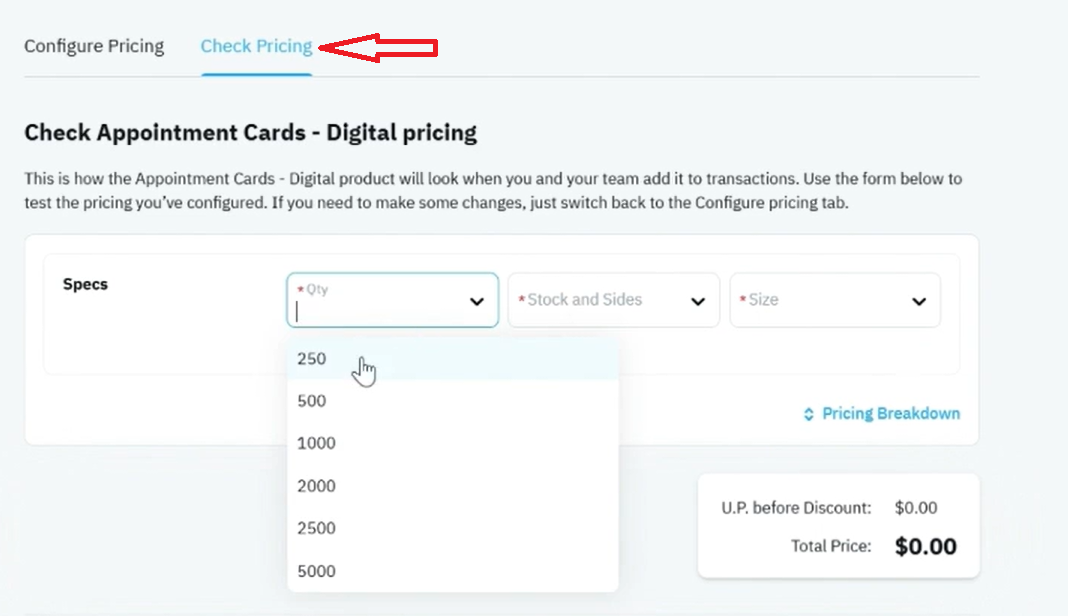Image resolution: width=1068 pixels, height=616 pixels.
Task: Open the Check Pricing tab
Action: tap(256, 46)
